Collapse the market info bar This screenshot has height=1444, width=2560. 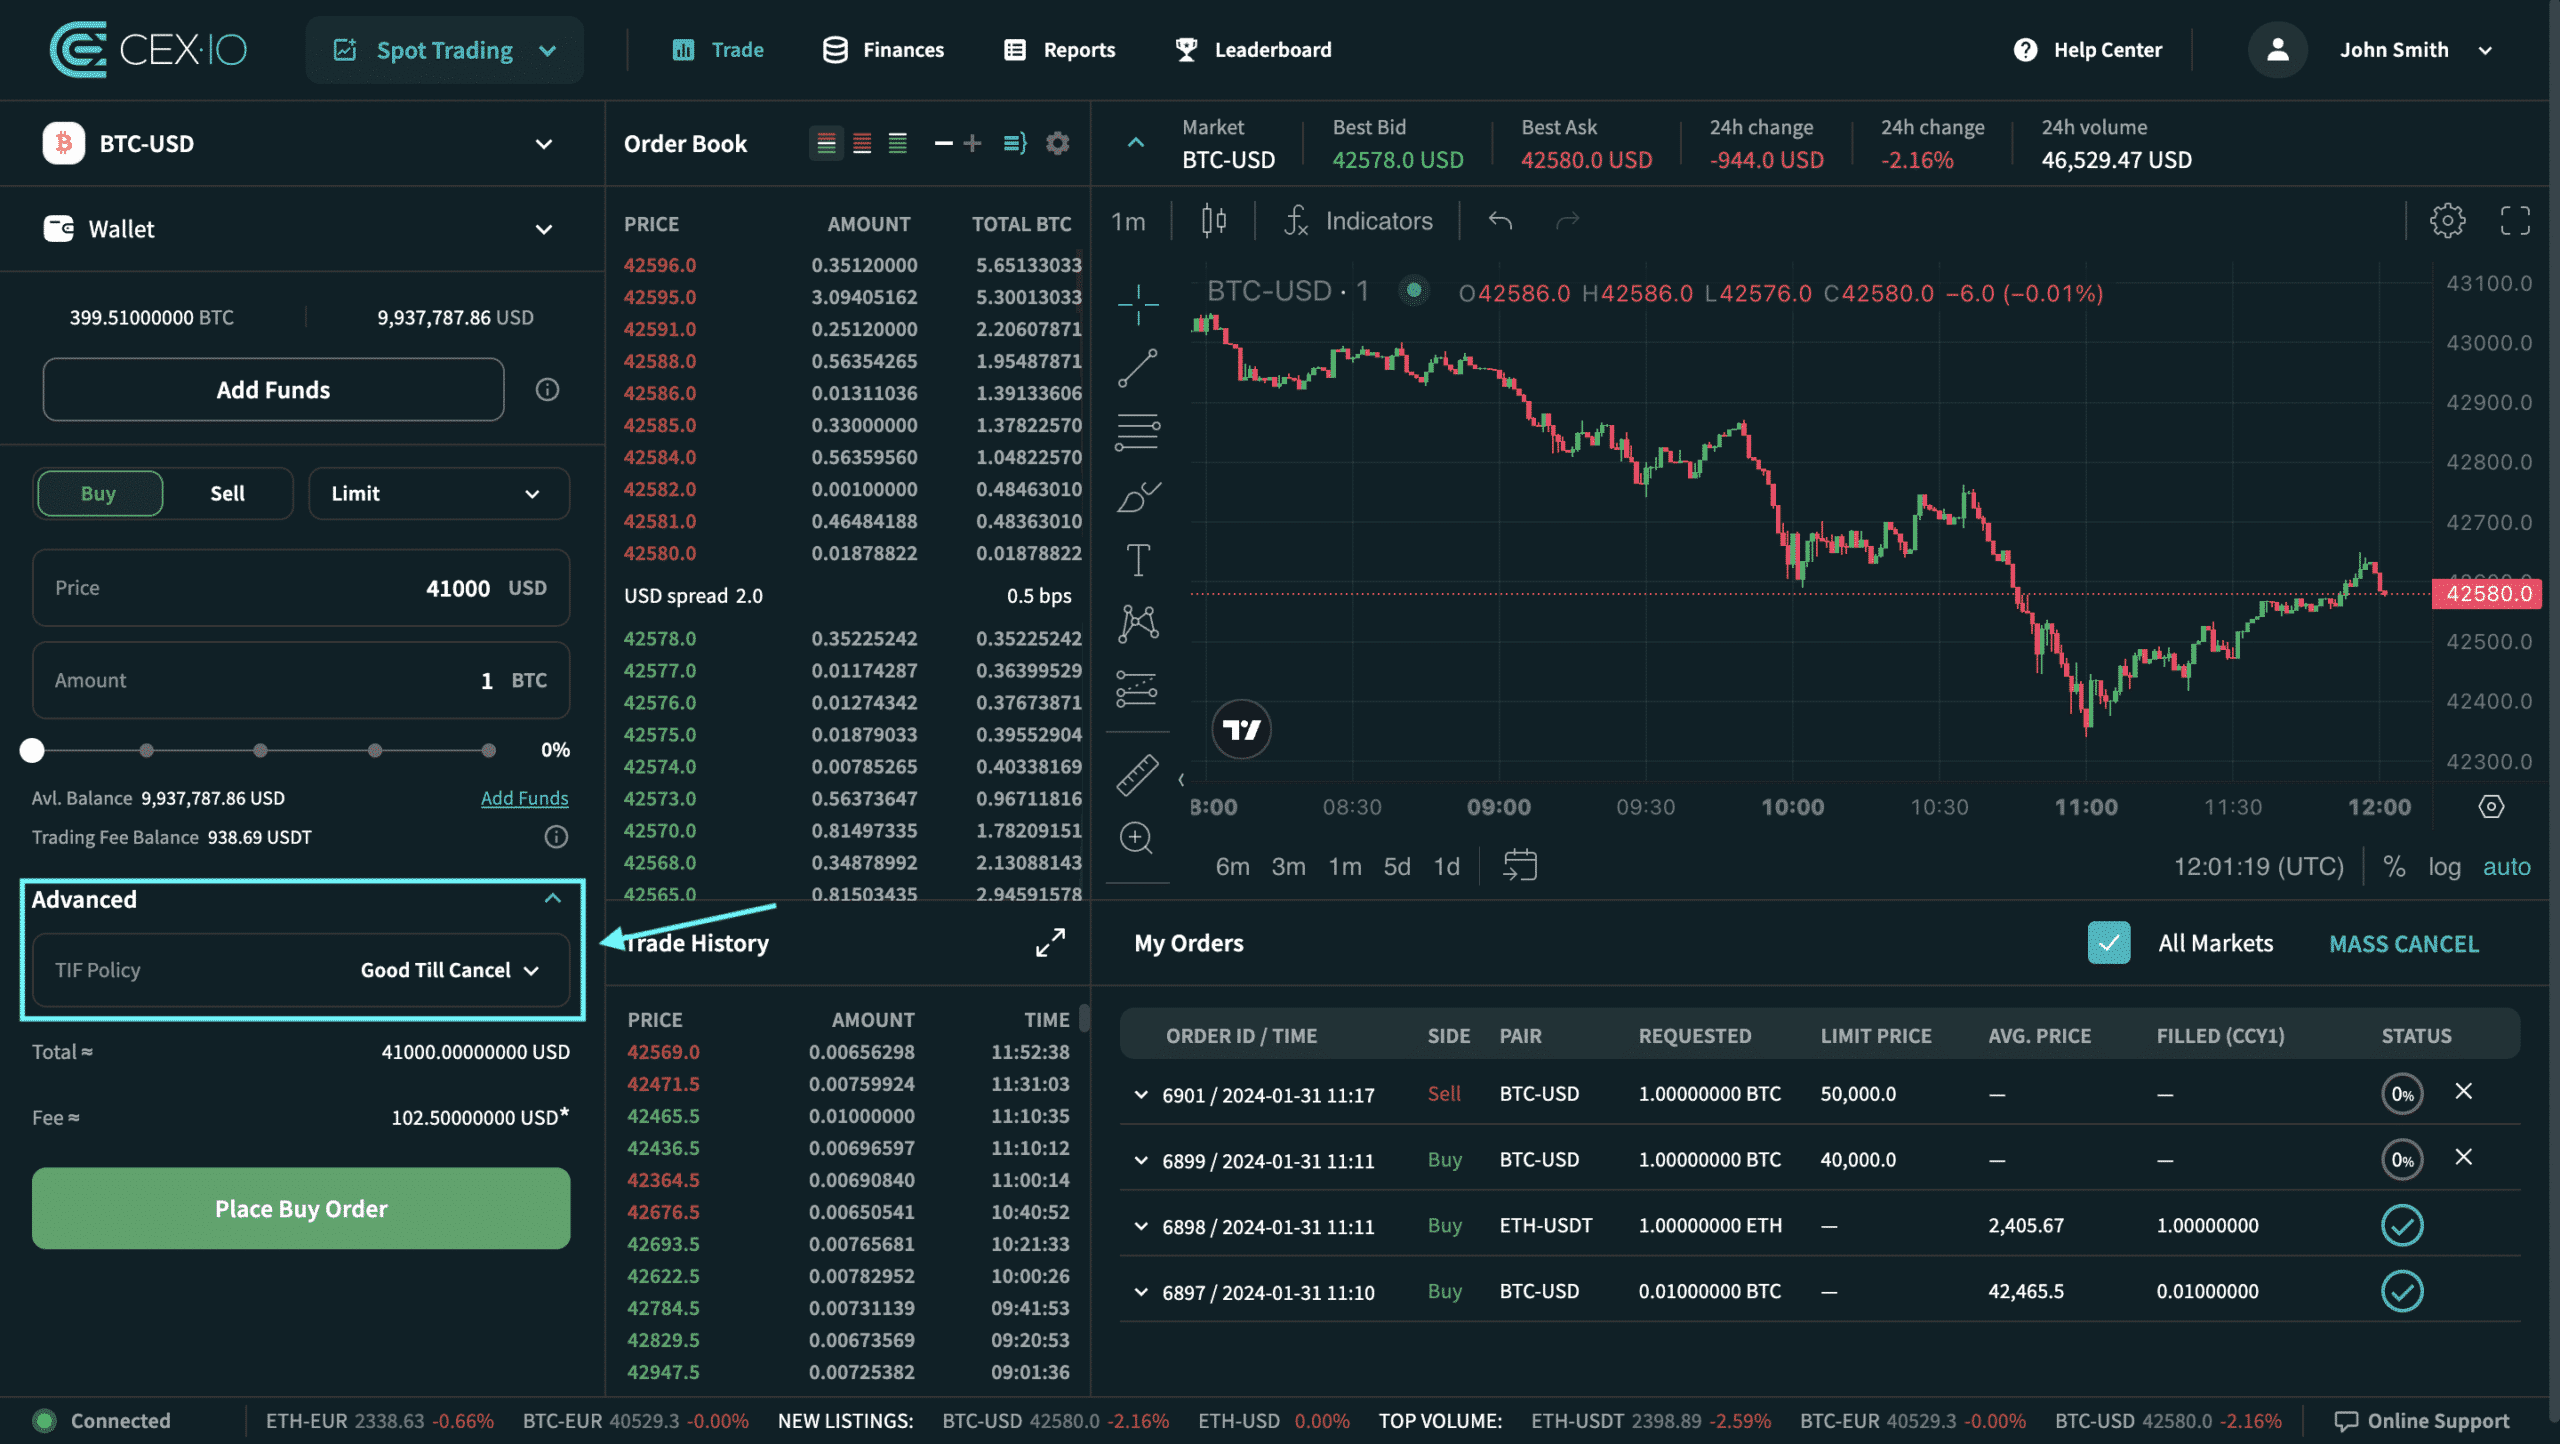tap(1135, 143)
